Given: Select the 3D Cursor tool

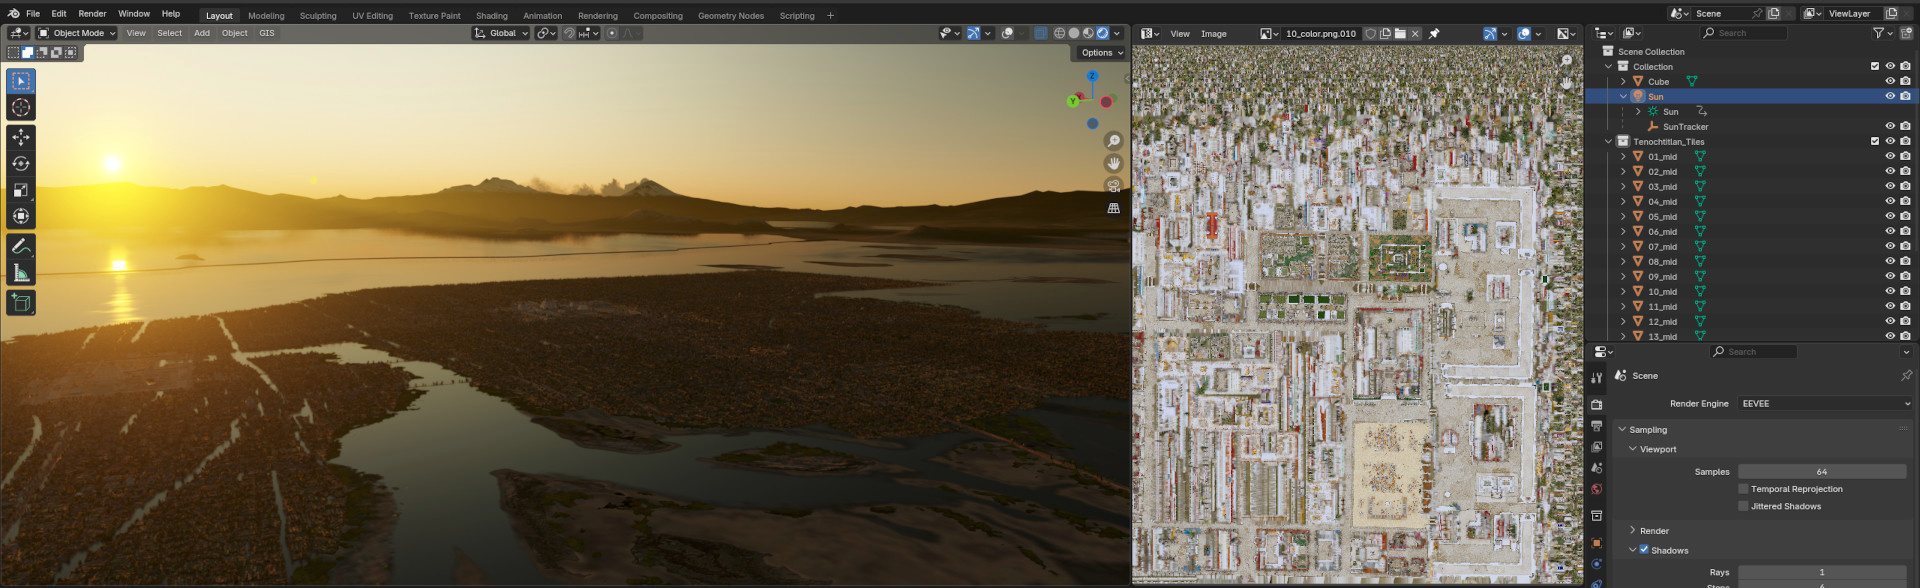Looking at the screenshot, I should coord(21,108).
